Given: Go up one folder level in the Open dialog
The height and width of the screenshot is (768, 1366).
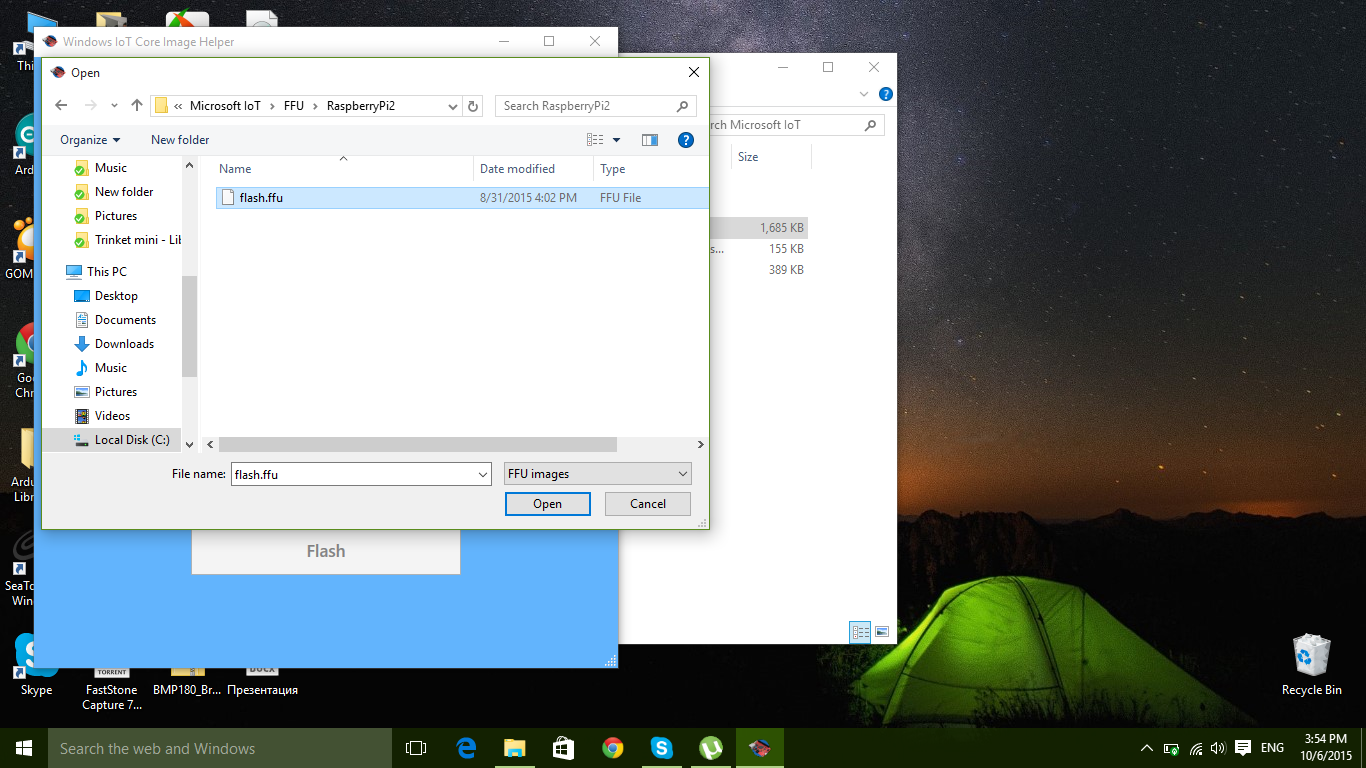Looking at the screenshot, I should 137,105.
